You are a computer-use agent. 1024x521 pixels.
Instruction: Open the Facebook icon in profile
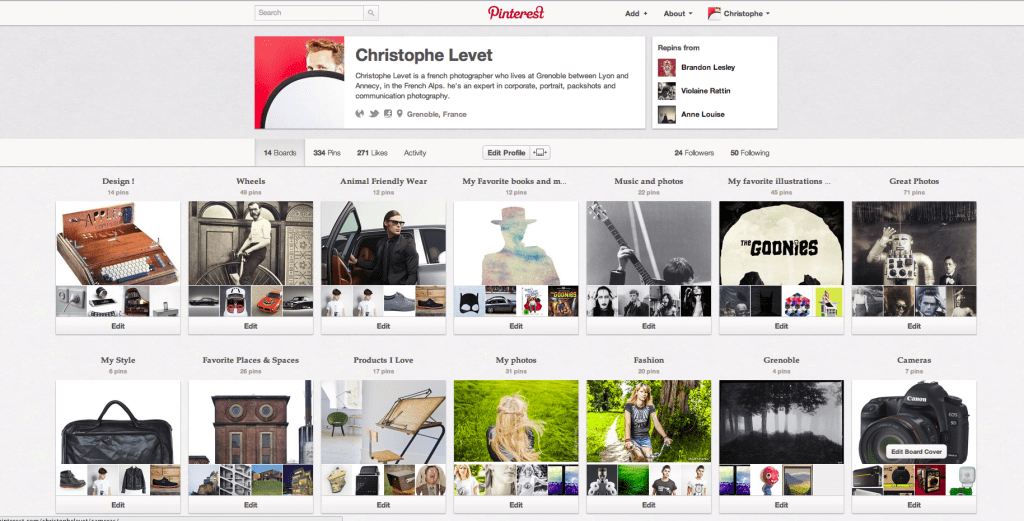coord(388,114)
